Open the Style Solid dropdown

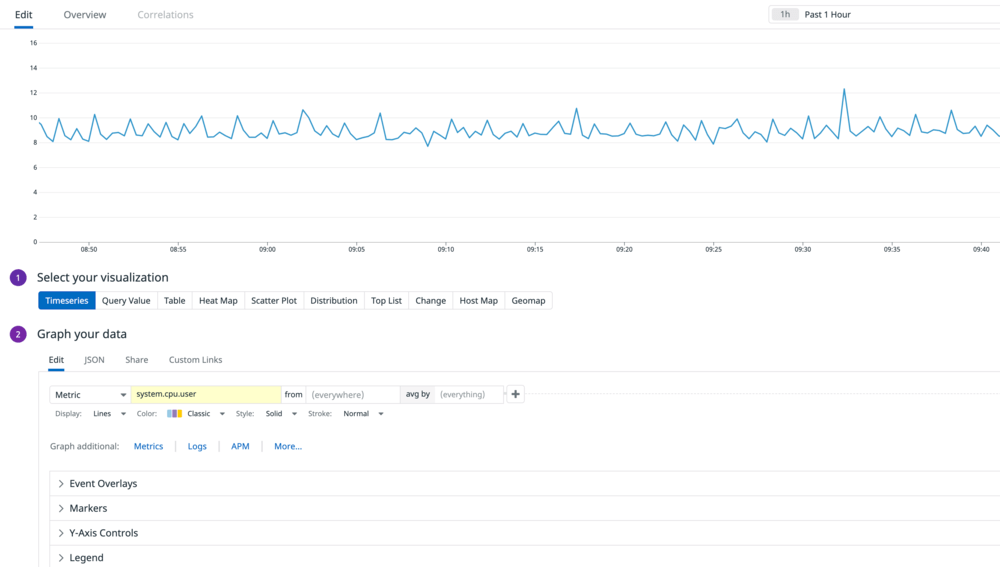281,413
